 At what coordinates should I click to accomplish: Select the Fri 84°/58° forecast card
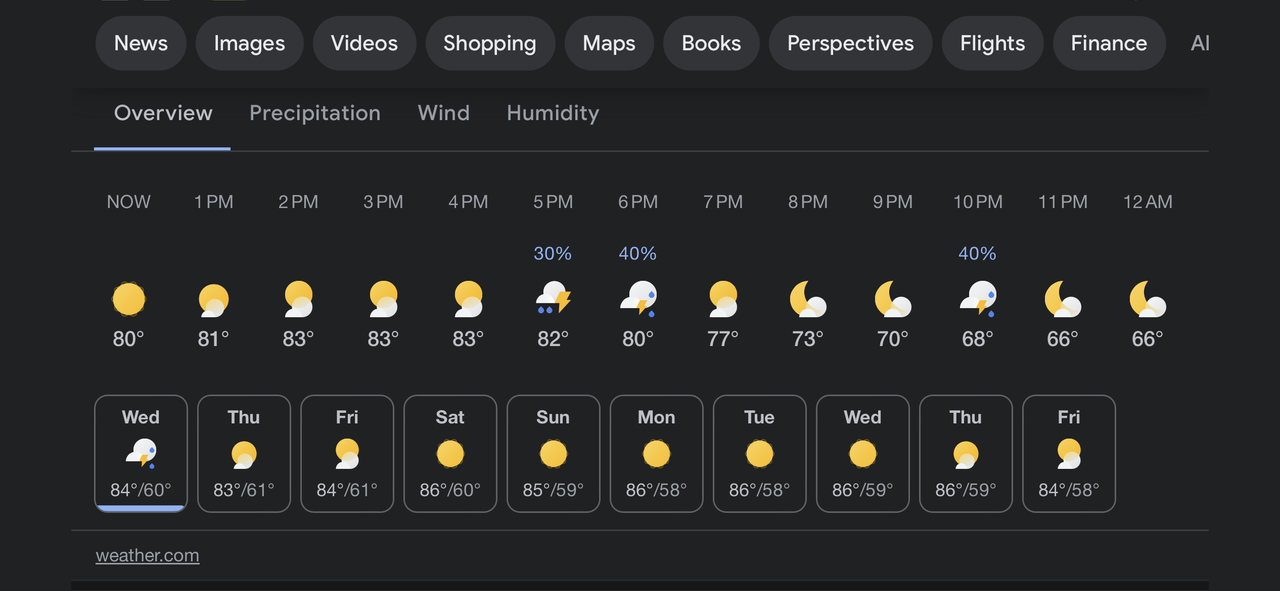(x=1068, y=454)
